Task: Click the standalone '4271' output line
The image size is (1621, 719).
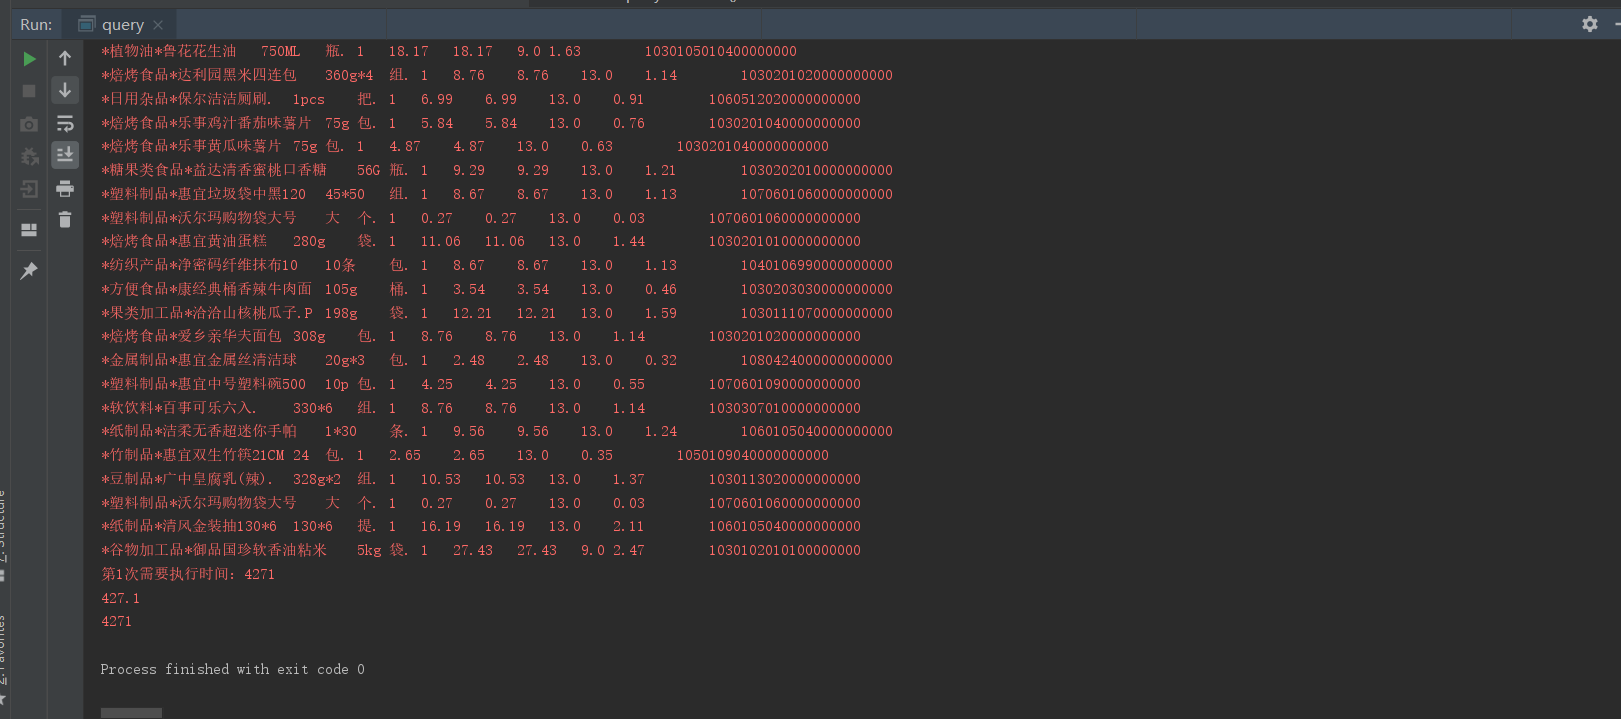Action: [x=116, y=621]
